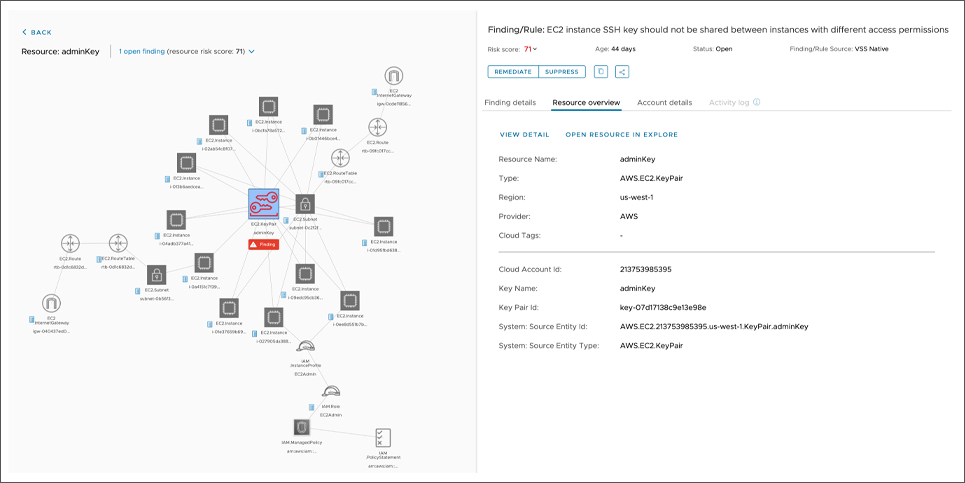The image size is (965, 483).
Task: Click the IAM Role EC2Admin helmet node
Action: coord(332,391)
